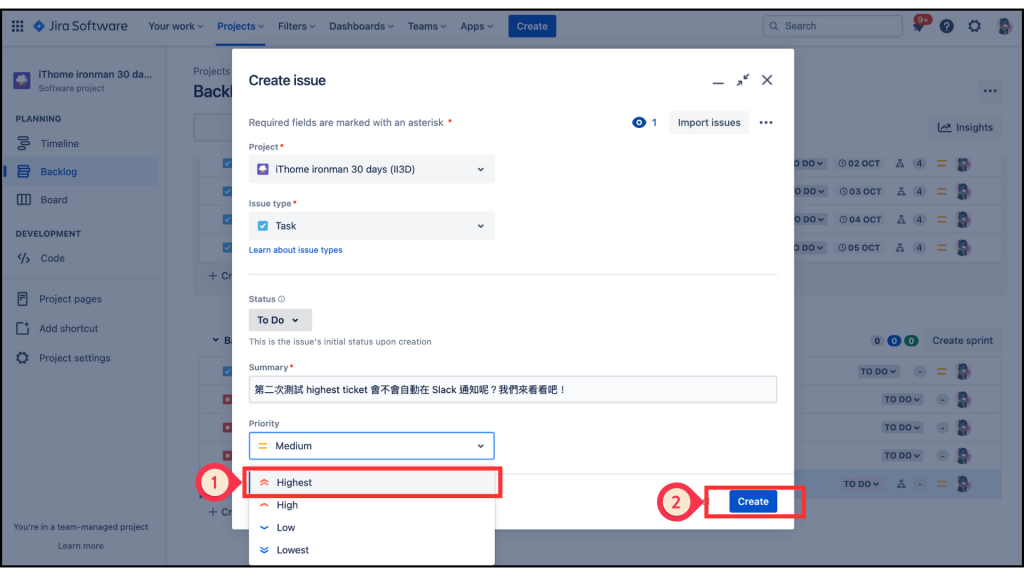Select Highest priority option
The height and width of the screenshot is (576, 1024).
coord(372,483)
